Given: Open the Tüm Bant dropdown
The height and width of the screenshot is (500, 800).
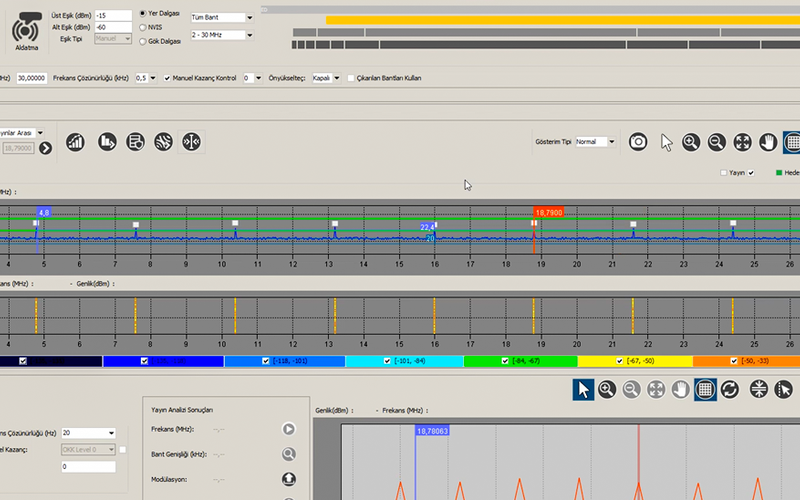Looking at the screenshot, I should pos(222,17).
